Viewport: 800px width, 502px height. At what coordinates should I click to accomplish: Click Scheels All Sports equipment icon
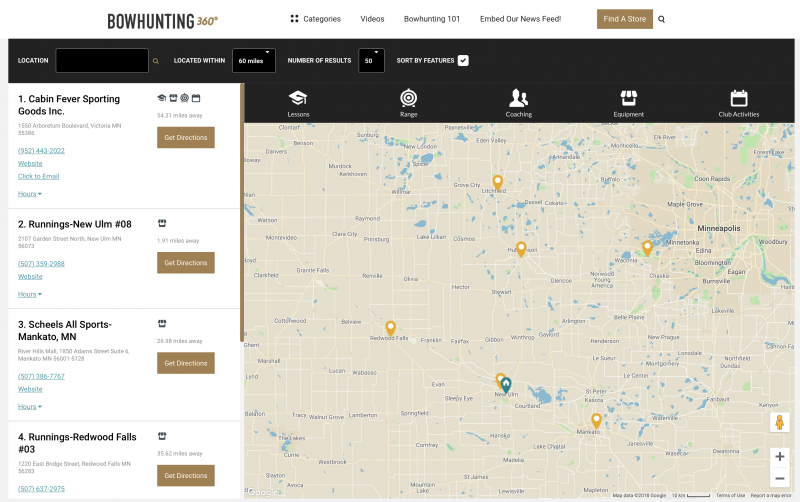pyautogui.click(x=162, y=323)
